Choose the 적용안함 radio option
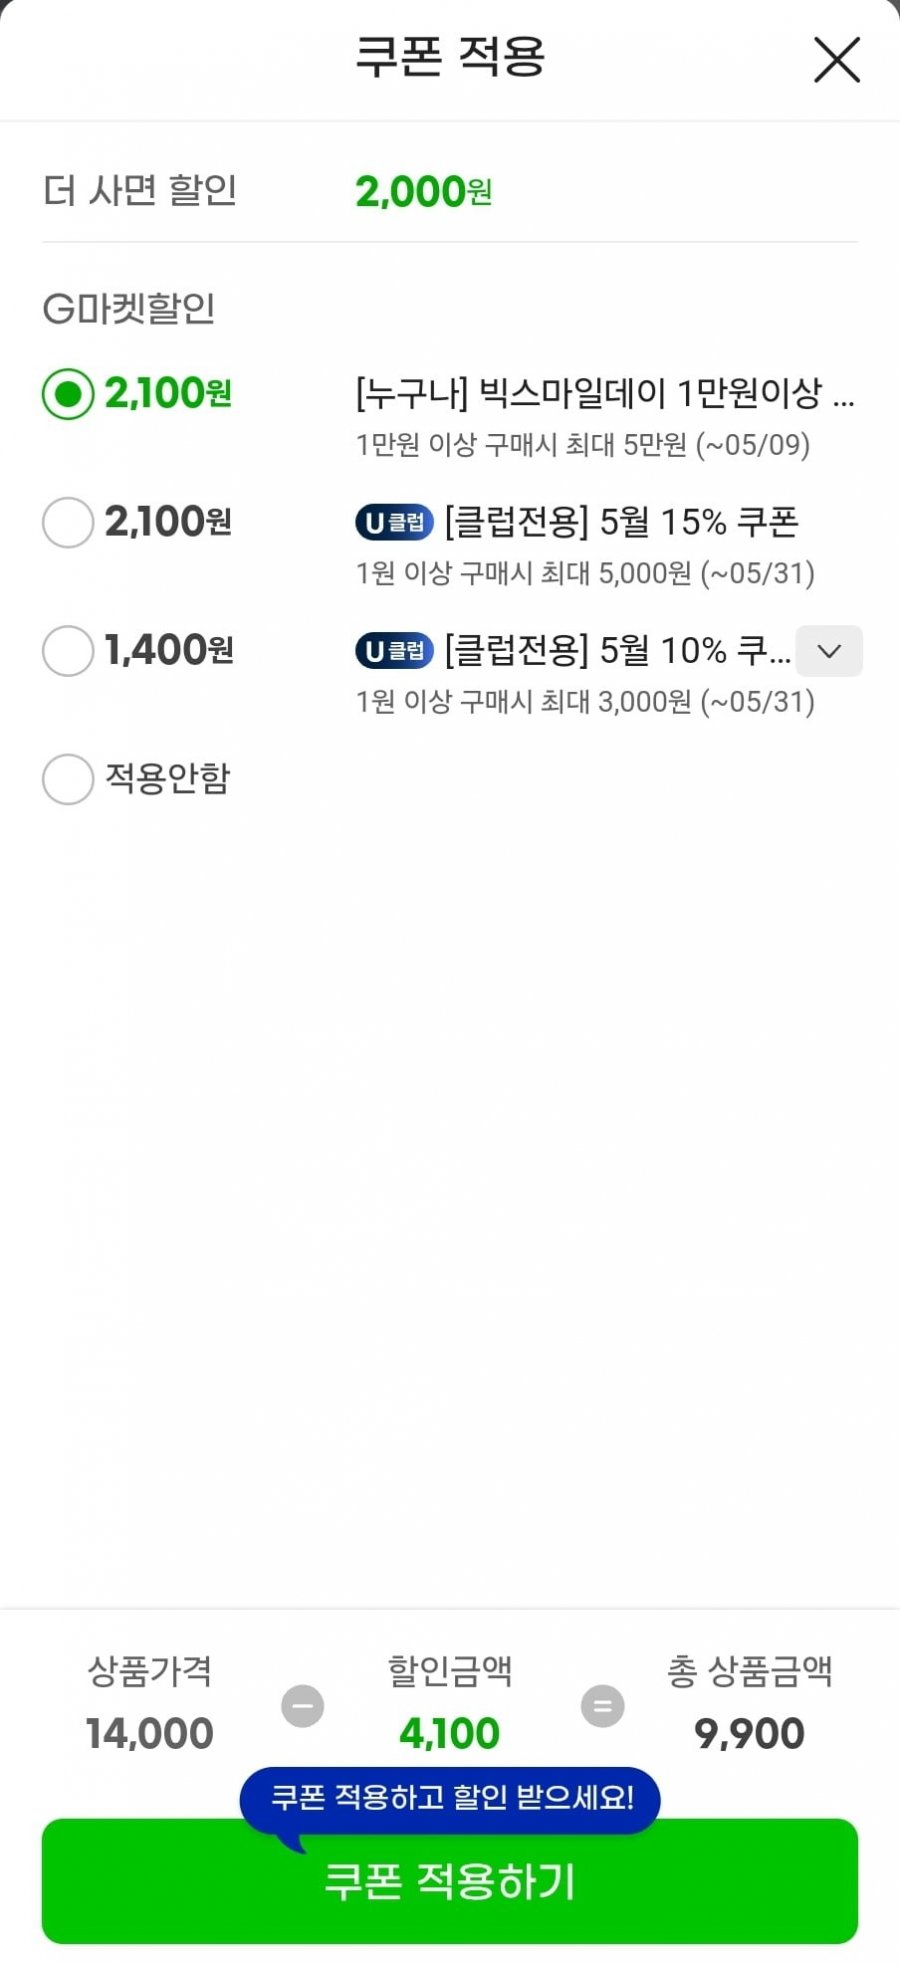This screenshot has height=1965, width=900. pos(68,779)
